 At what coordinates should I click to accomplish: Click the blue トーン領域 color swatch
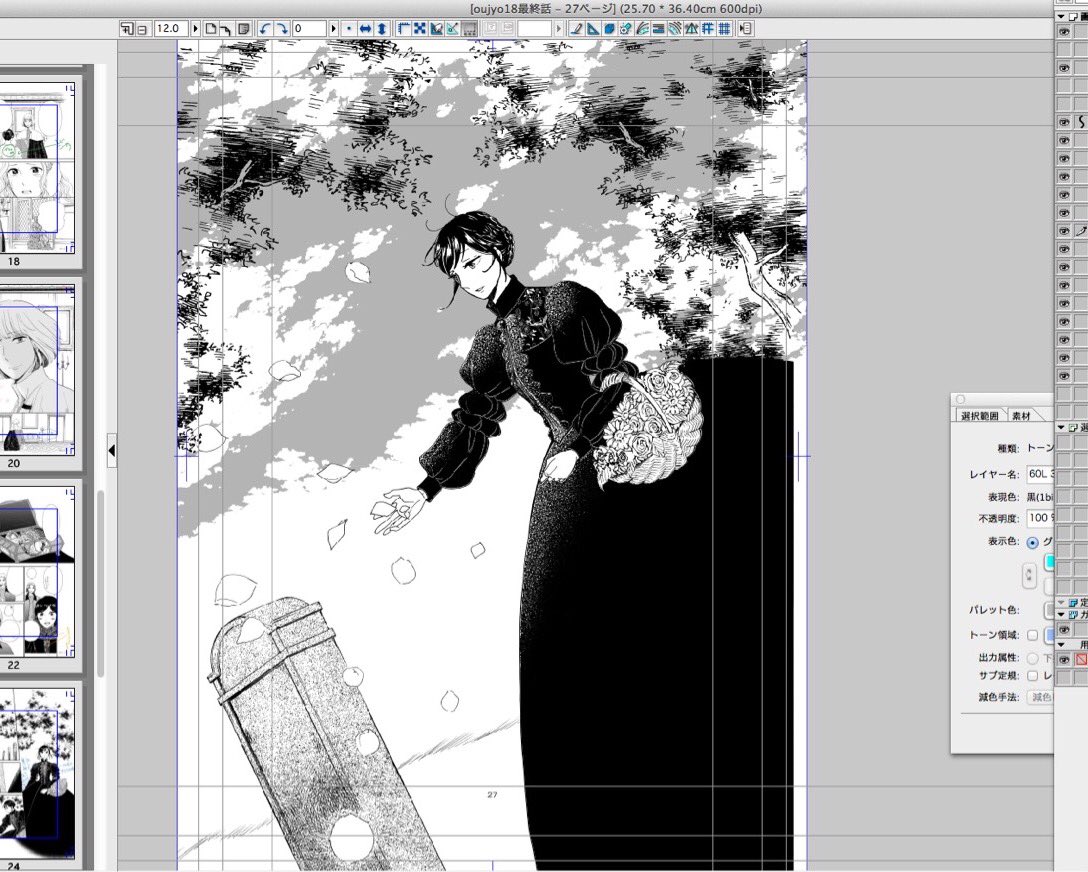click(x=1049, y=635)
